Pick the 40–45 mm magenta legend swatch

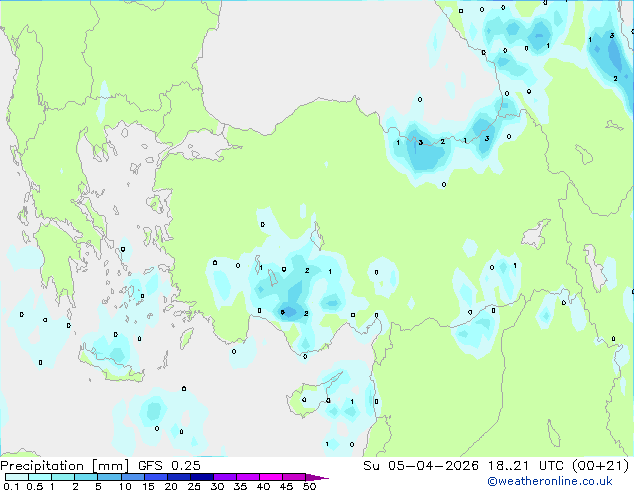(271, 477)
